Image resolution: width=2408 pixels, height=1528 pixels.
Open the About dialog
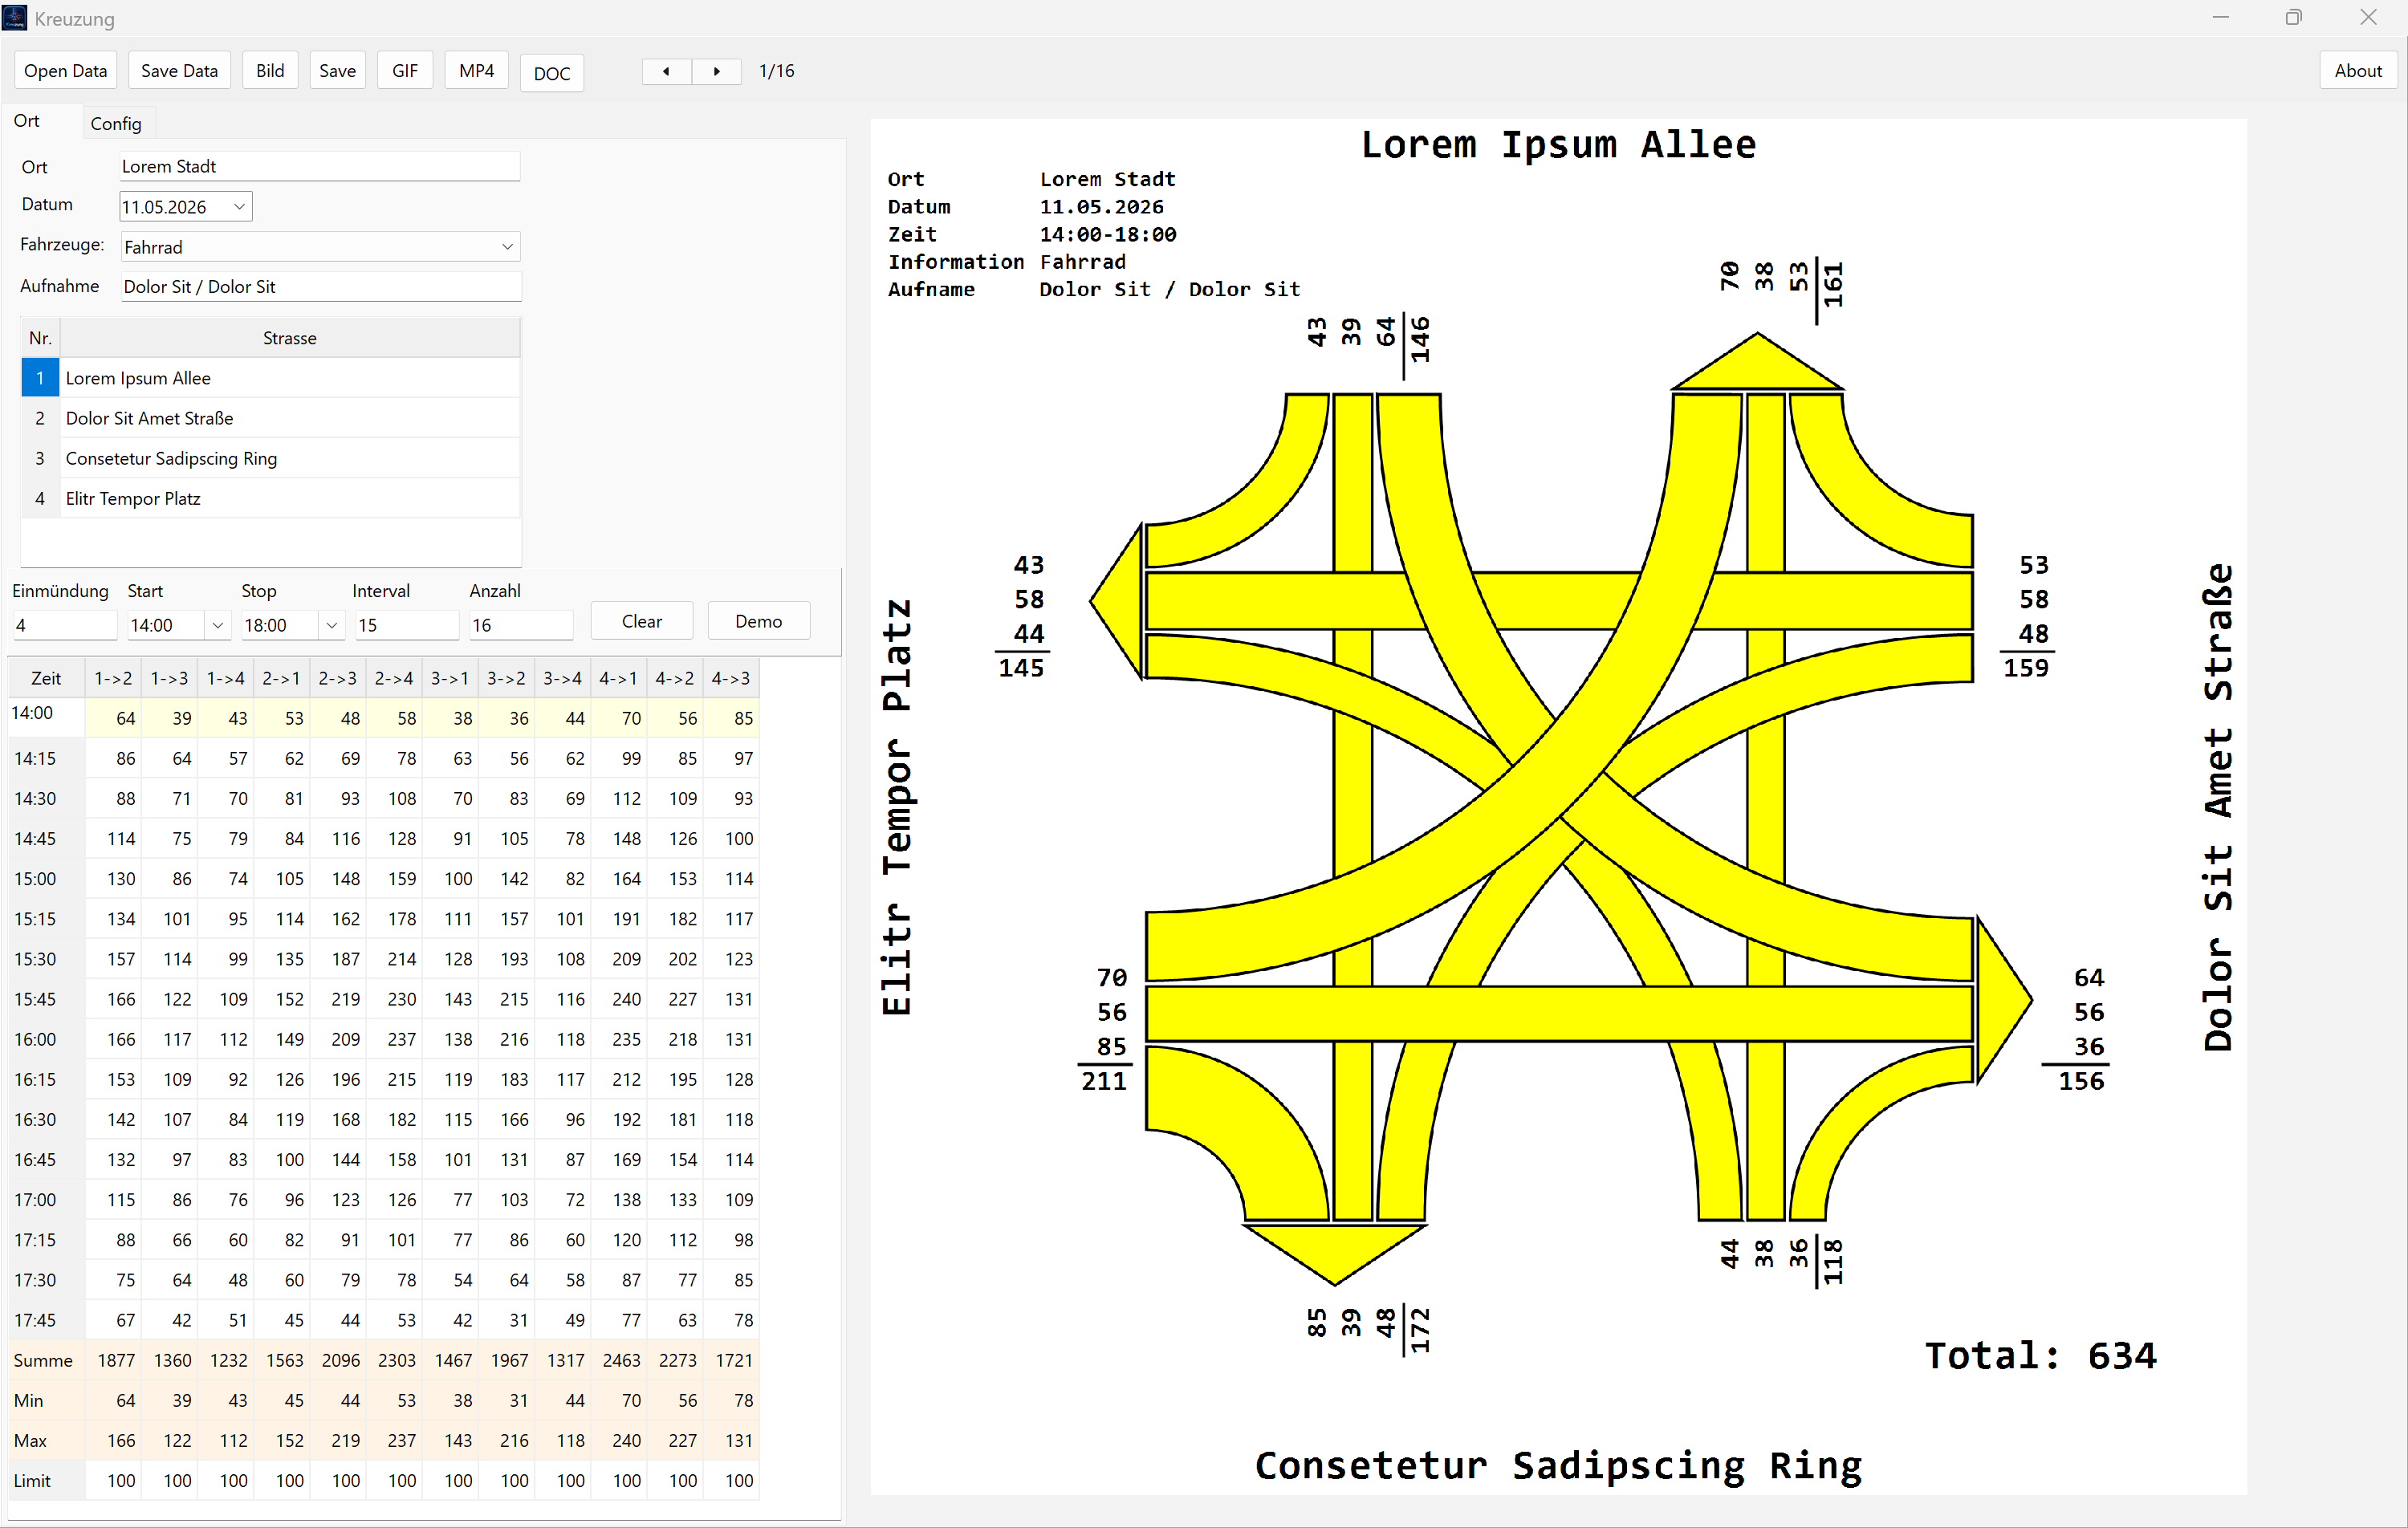(2357, 71)
